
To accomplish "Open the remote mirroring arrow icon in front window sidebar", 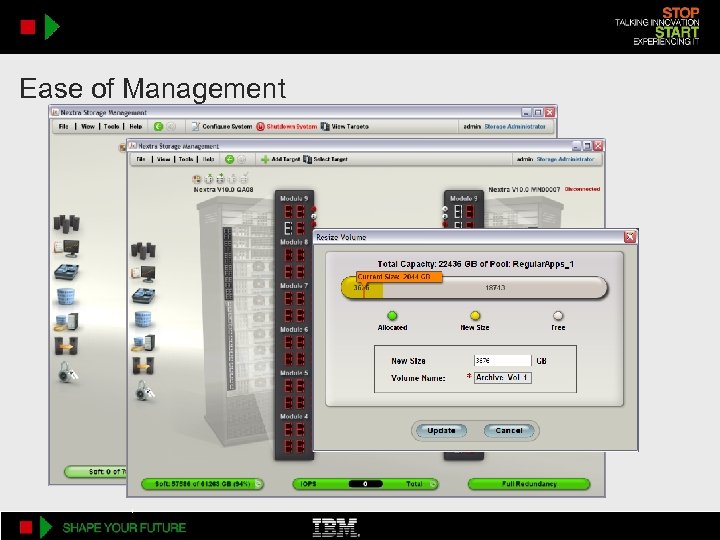I will 143,366.
